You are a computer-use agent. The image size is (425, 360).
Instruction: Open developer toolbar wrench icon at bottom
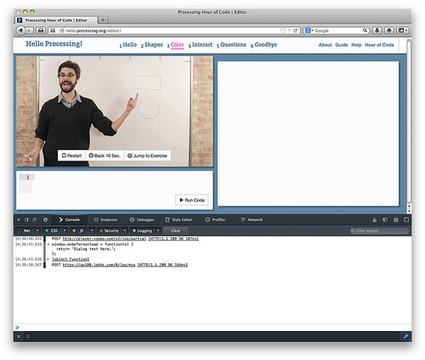point(406,336)
